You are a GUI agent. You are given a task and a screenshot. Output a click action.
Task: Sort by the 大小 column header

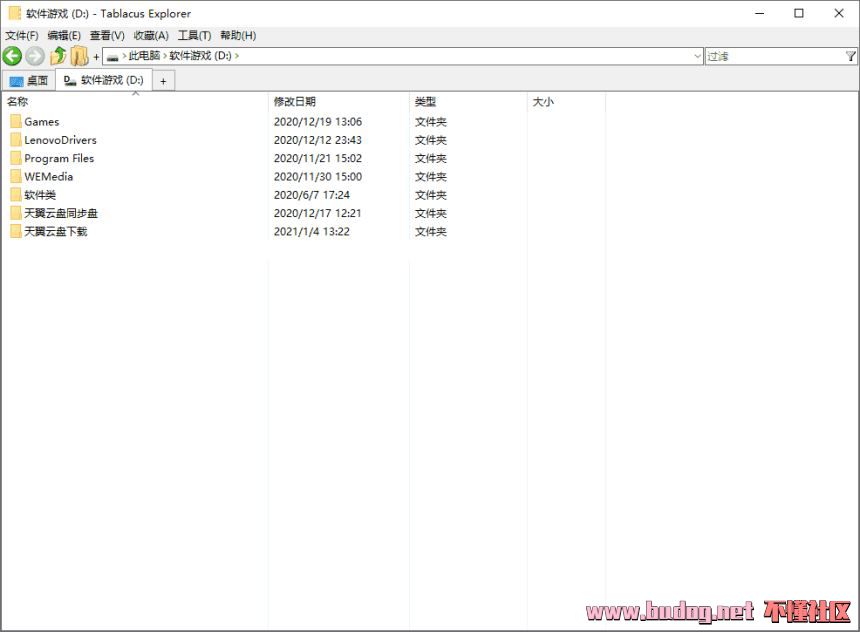(x=567, y=101)
